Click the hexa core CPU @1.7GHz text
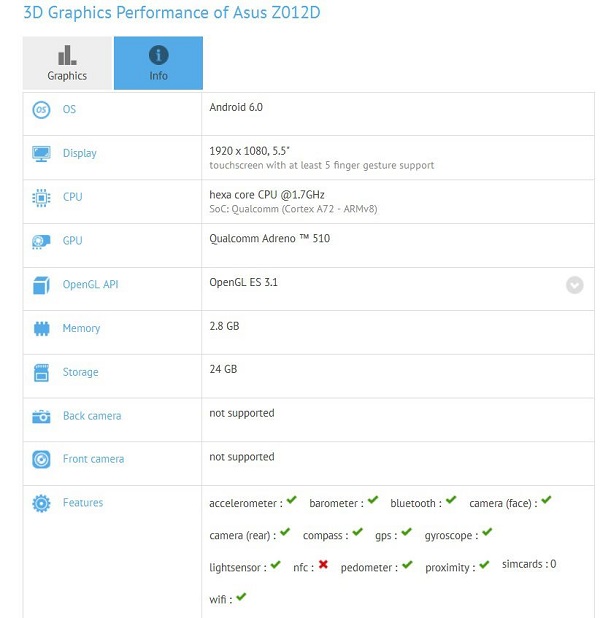The height and width of the screenshot is (618, 600). pyautogui.click(x=267, y=195)
